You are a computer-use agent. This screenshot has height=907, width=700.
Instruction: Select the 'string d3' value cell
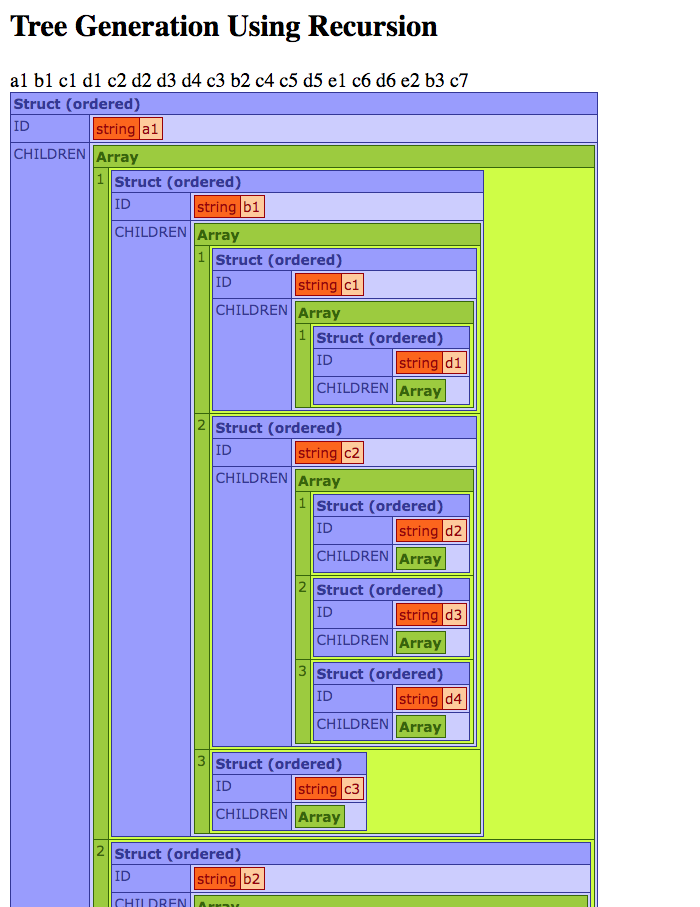[x=432, y=614]
